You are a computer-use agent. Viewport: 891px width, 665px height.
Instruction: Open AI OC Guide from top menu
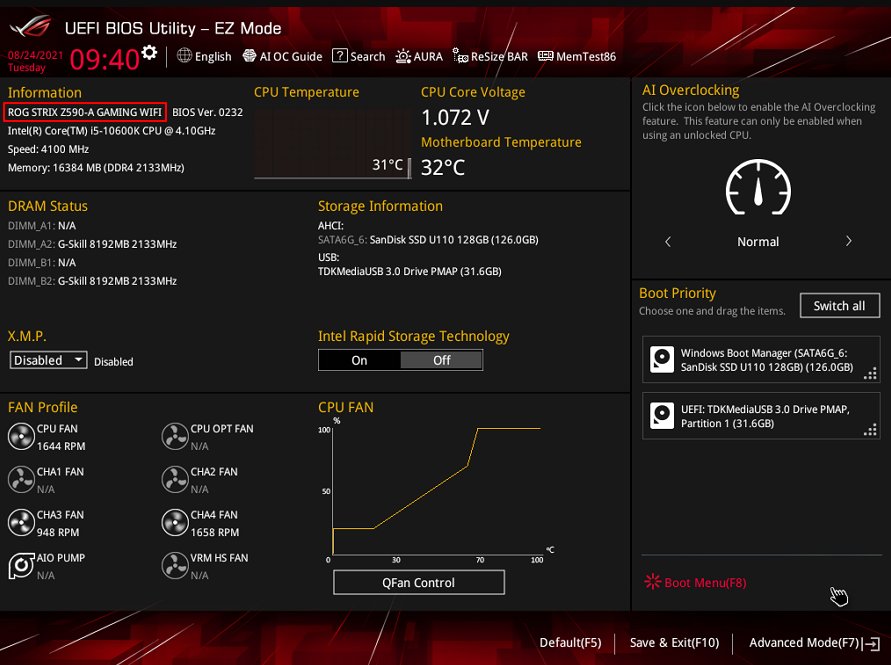click(x=282, y=57)
